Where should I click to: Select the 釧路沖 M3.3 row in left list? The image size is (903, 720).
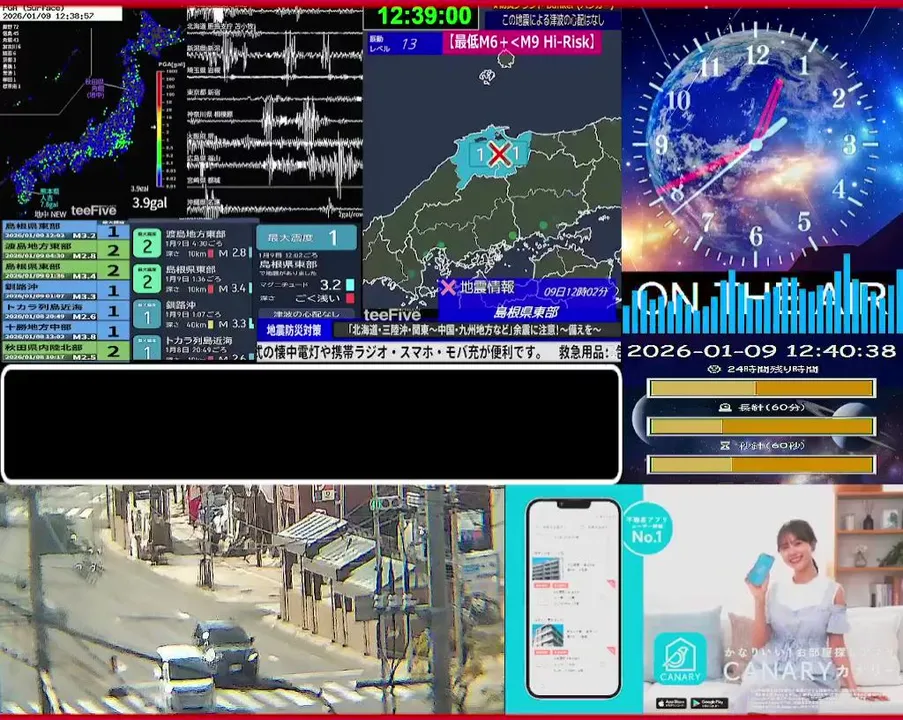click(x=65, y=291)
